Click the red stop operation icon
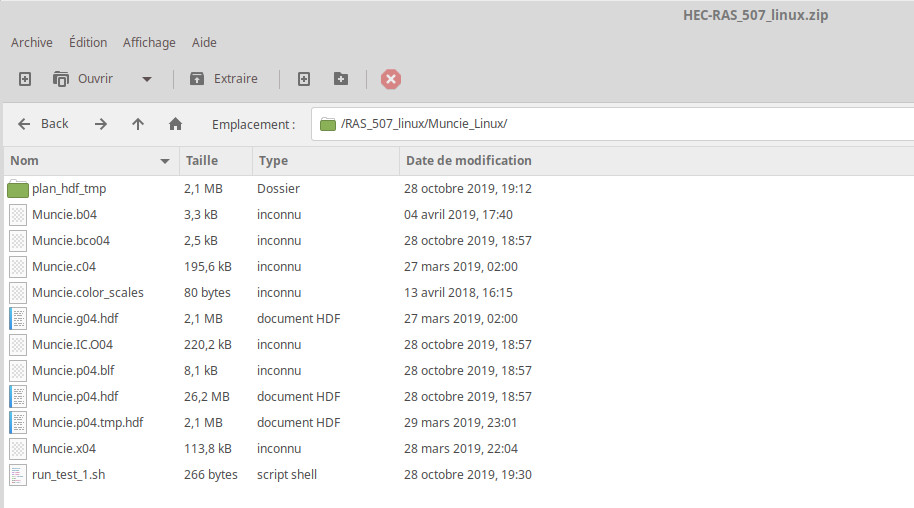Viewport: 914px width, 508px height. tap(391, 79)
